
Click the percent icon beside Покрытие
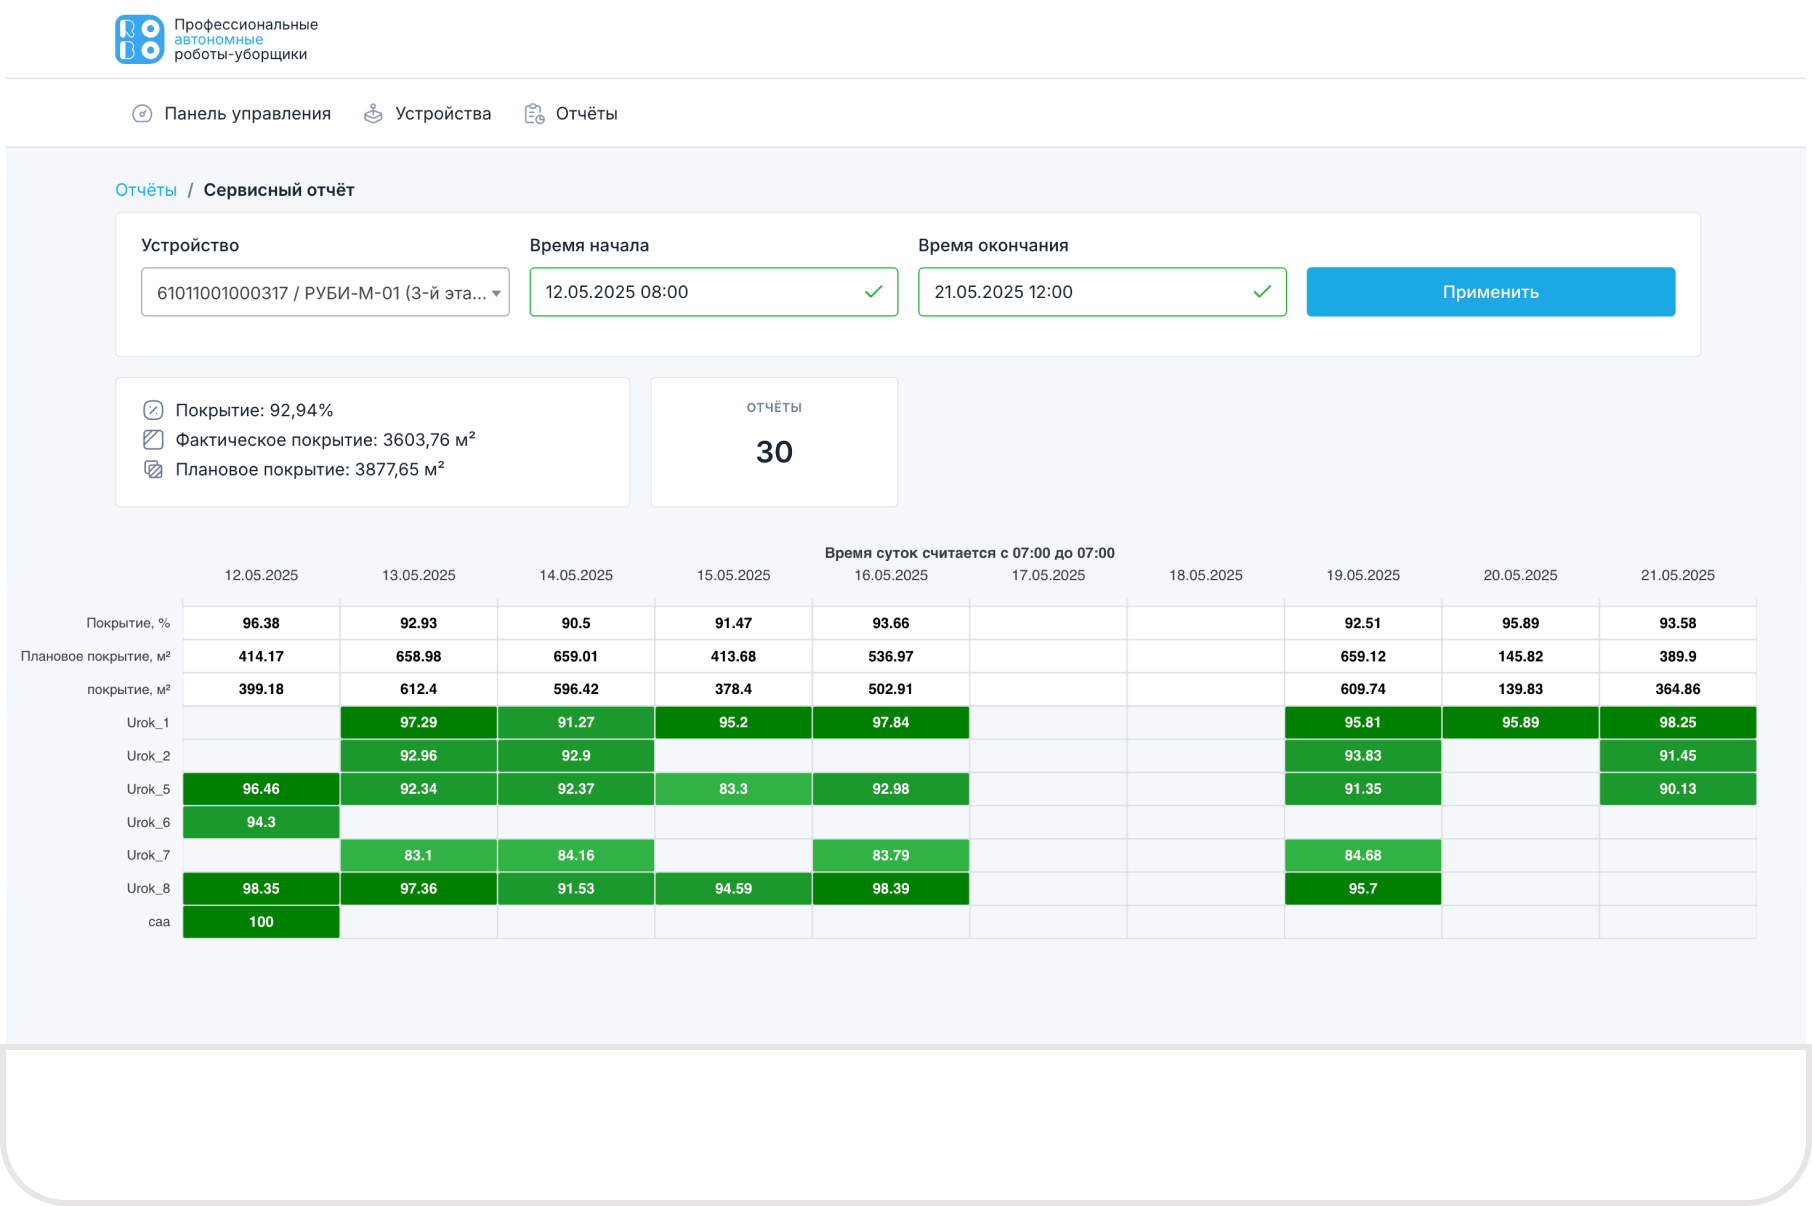tap(153, 410)
